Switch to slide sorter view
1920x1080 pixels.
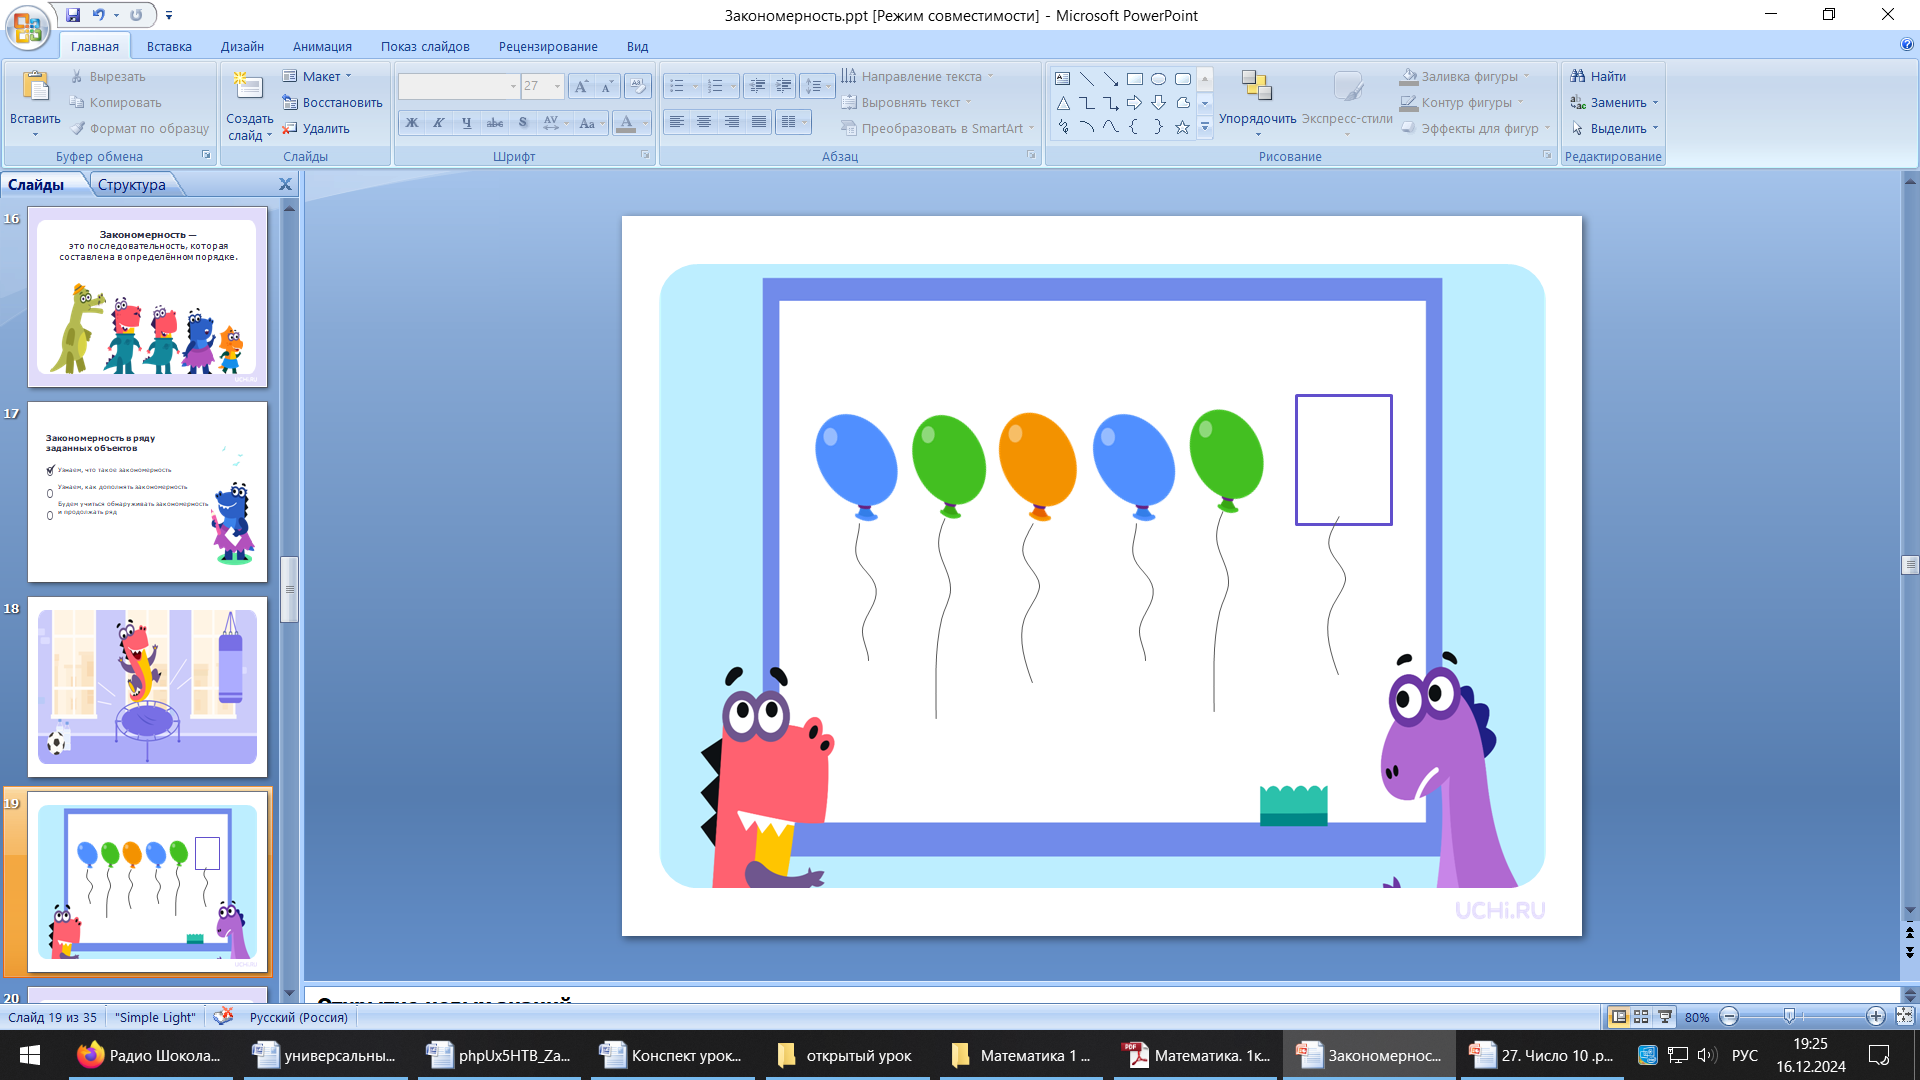coord(1641,1017)
